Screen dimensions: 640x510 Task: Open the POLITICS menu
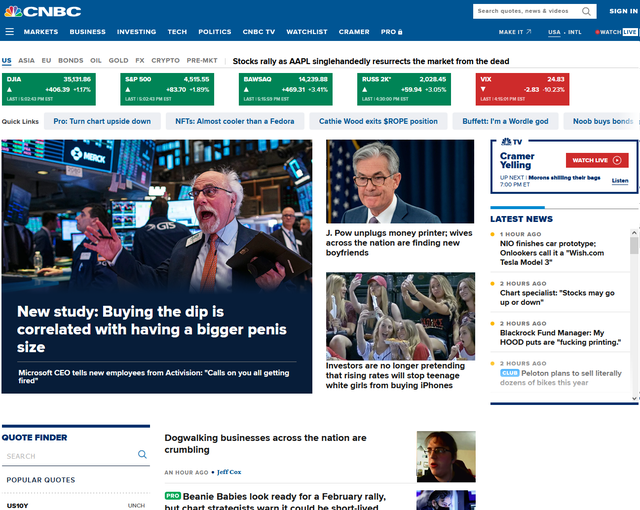click(x=215, y=32)
